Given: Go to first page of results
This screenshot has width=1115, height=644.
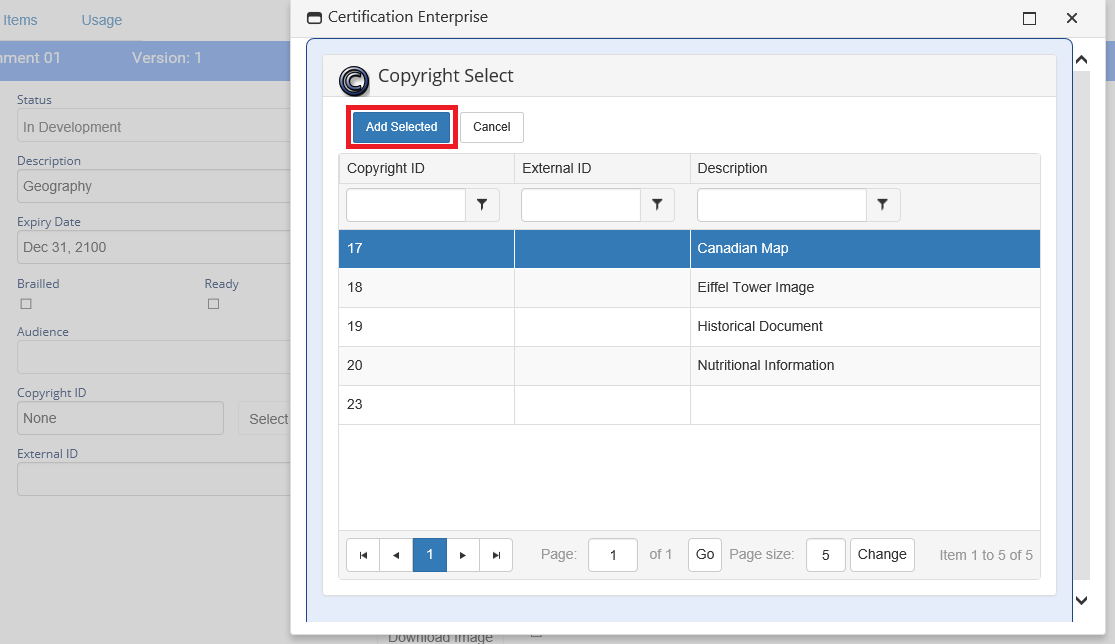Looking at the screenshot, I should tap(363, 555).
